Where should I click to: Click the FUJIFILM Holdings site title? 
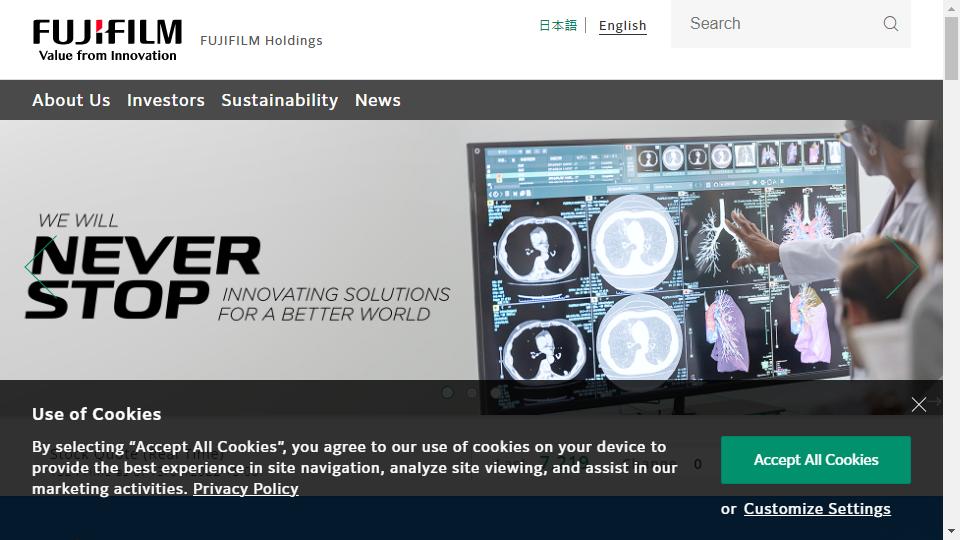(x=261, y=40)
